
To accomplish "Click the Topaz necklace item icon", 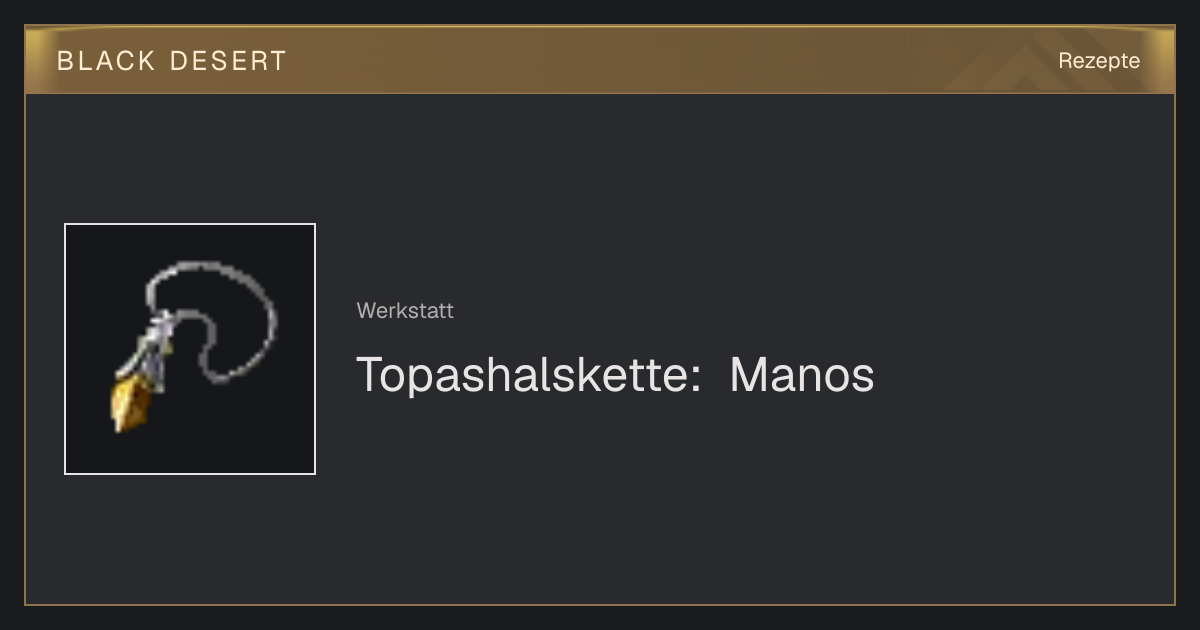I will pyautogui.click(x=190, y=349).
